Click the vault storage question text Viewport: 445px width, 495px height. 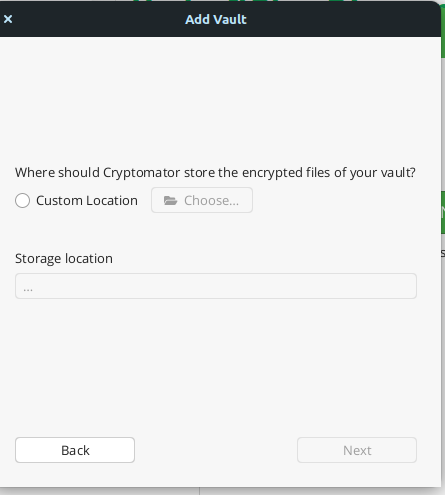[x=215, y=173]
